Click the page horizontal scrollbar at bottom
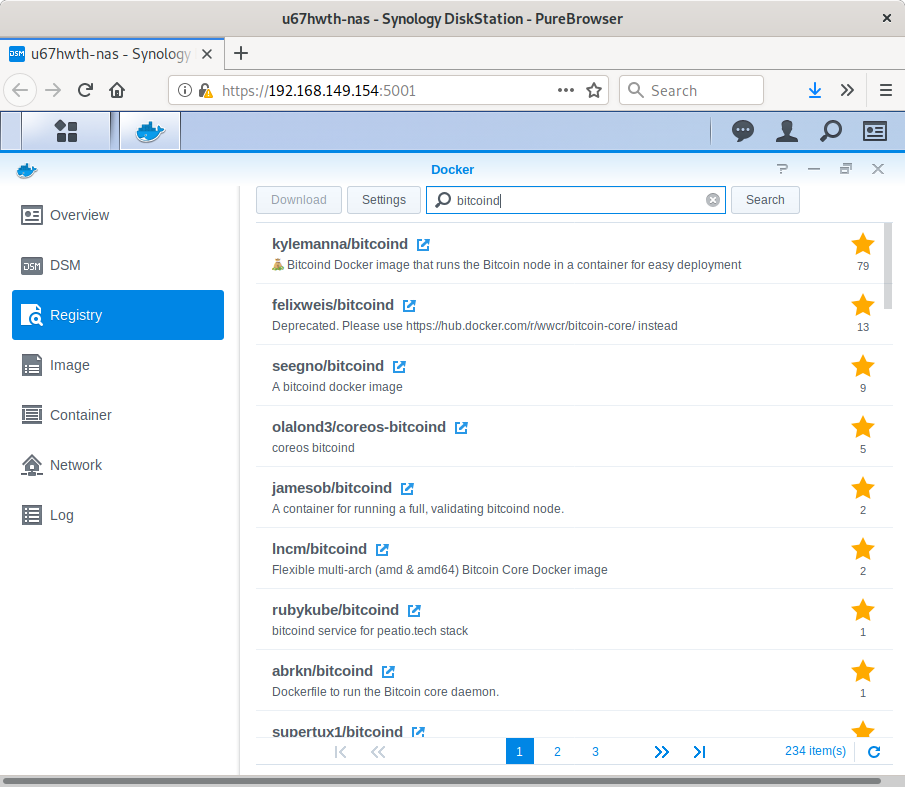This screenshot has height=787, width=905. click(442, 781)
